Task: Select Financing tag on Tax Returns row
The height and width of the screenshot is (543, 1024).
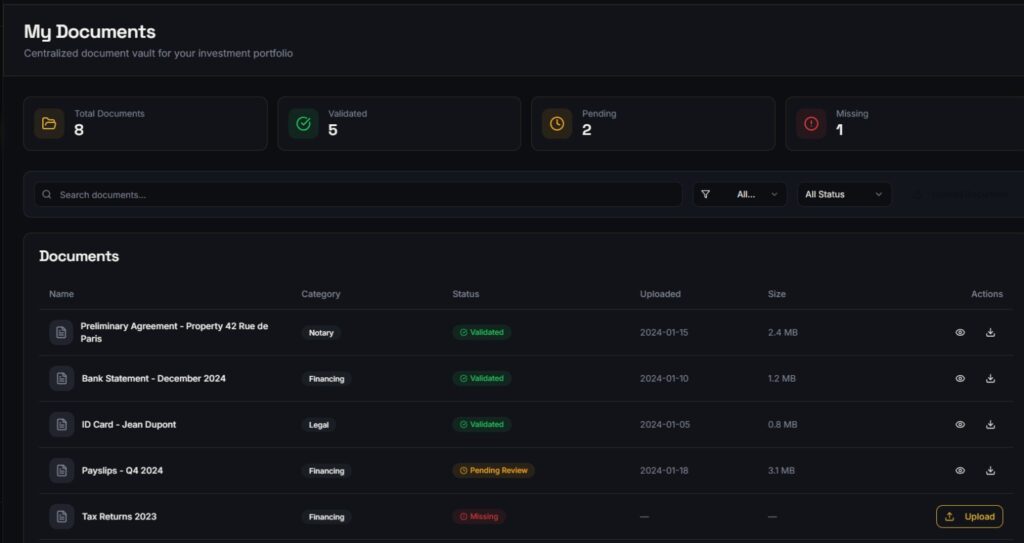Action: (327, 517)
